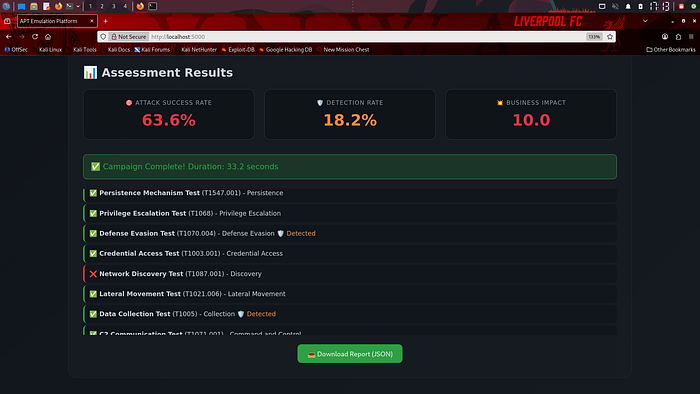
Task: Click the orange tray icon beside the clock
Action: 681,6
